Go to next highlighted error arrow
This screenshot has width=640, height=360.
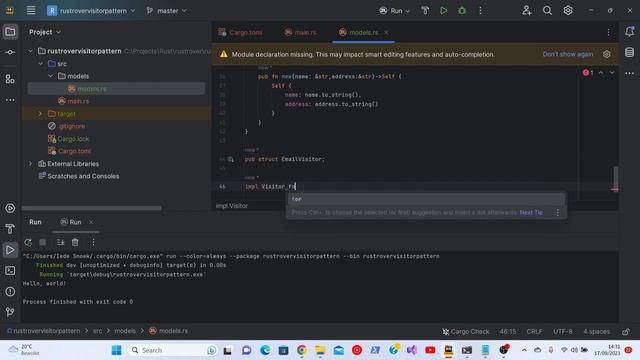612,73
